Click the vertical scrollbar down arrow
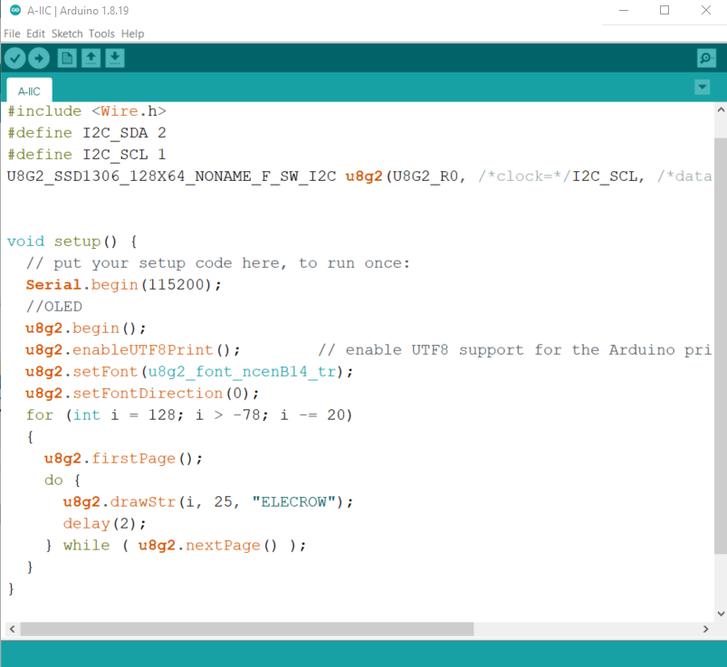The image size is (727, 667). [x=721, y=614]
